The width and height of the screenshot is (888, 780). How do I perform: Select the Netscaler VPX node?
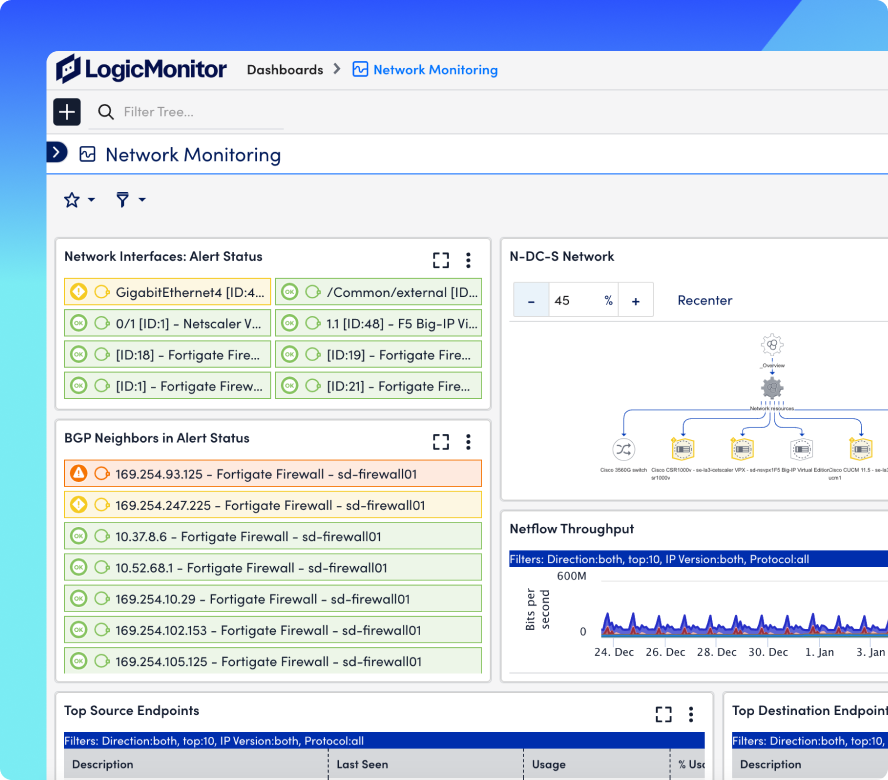tap(742, 450)
